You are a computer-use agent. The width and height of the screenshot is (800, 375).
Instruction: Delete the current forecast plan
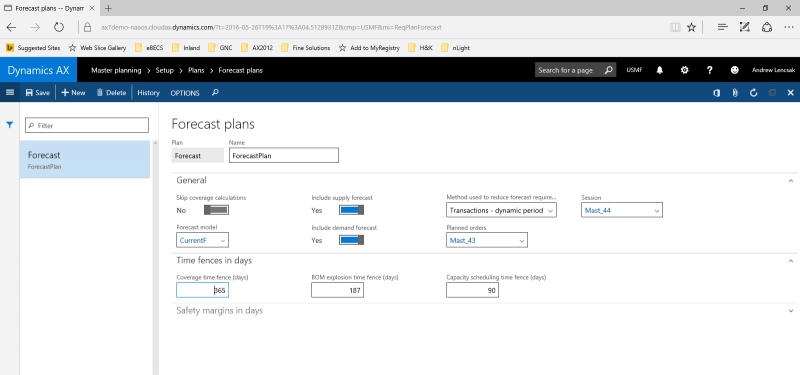[x=111, y=93]
